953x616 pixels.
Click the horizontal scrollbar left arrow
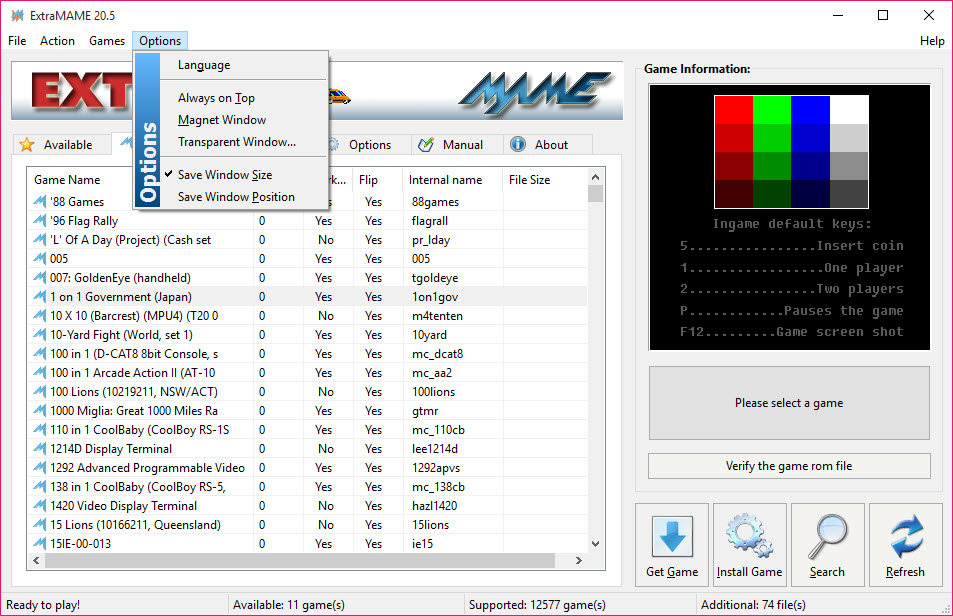tap(36, 560)
